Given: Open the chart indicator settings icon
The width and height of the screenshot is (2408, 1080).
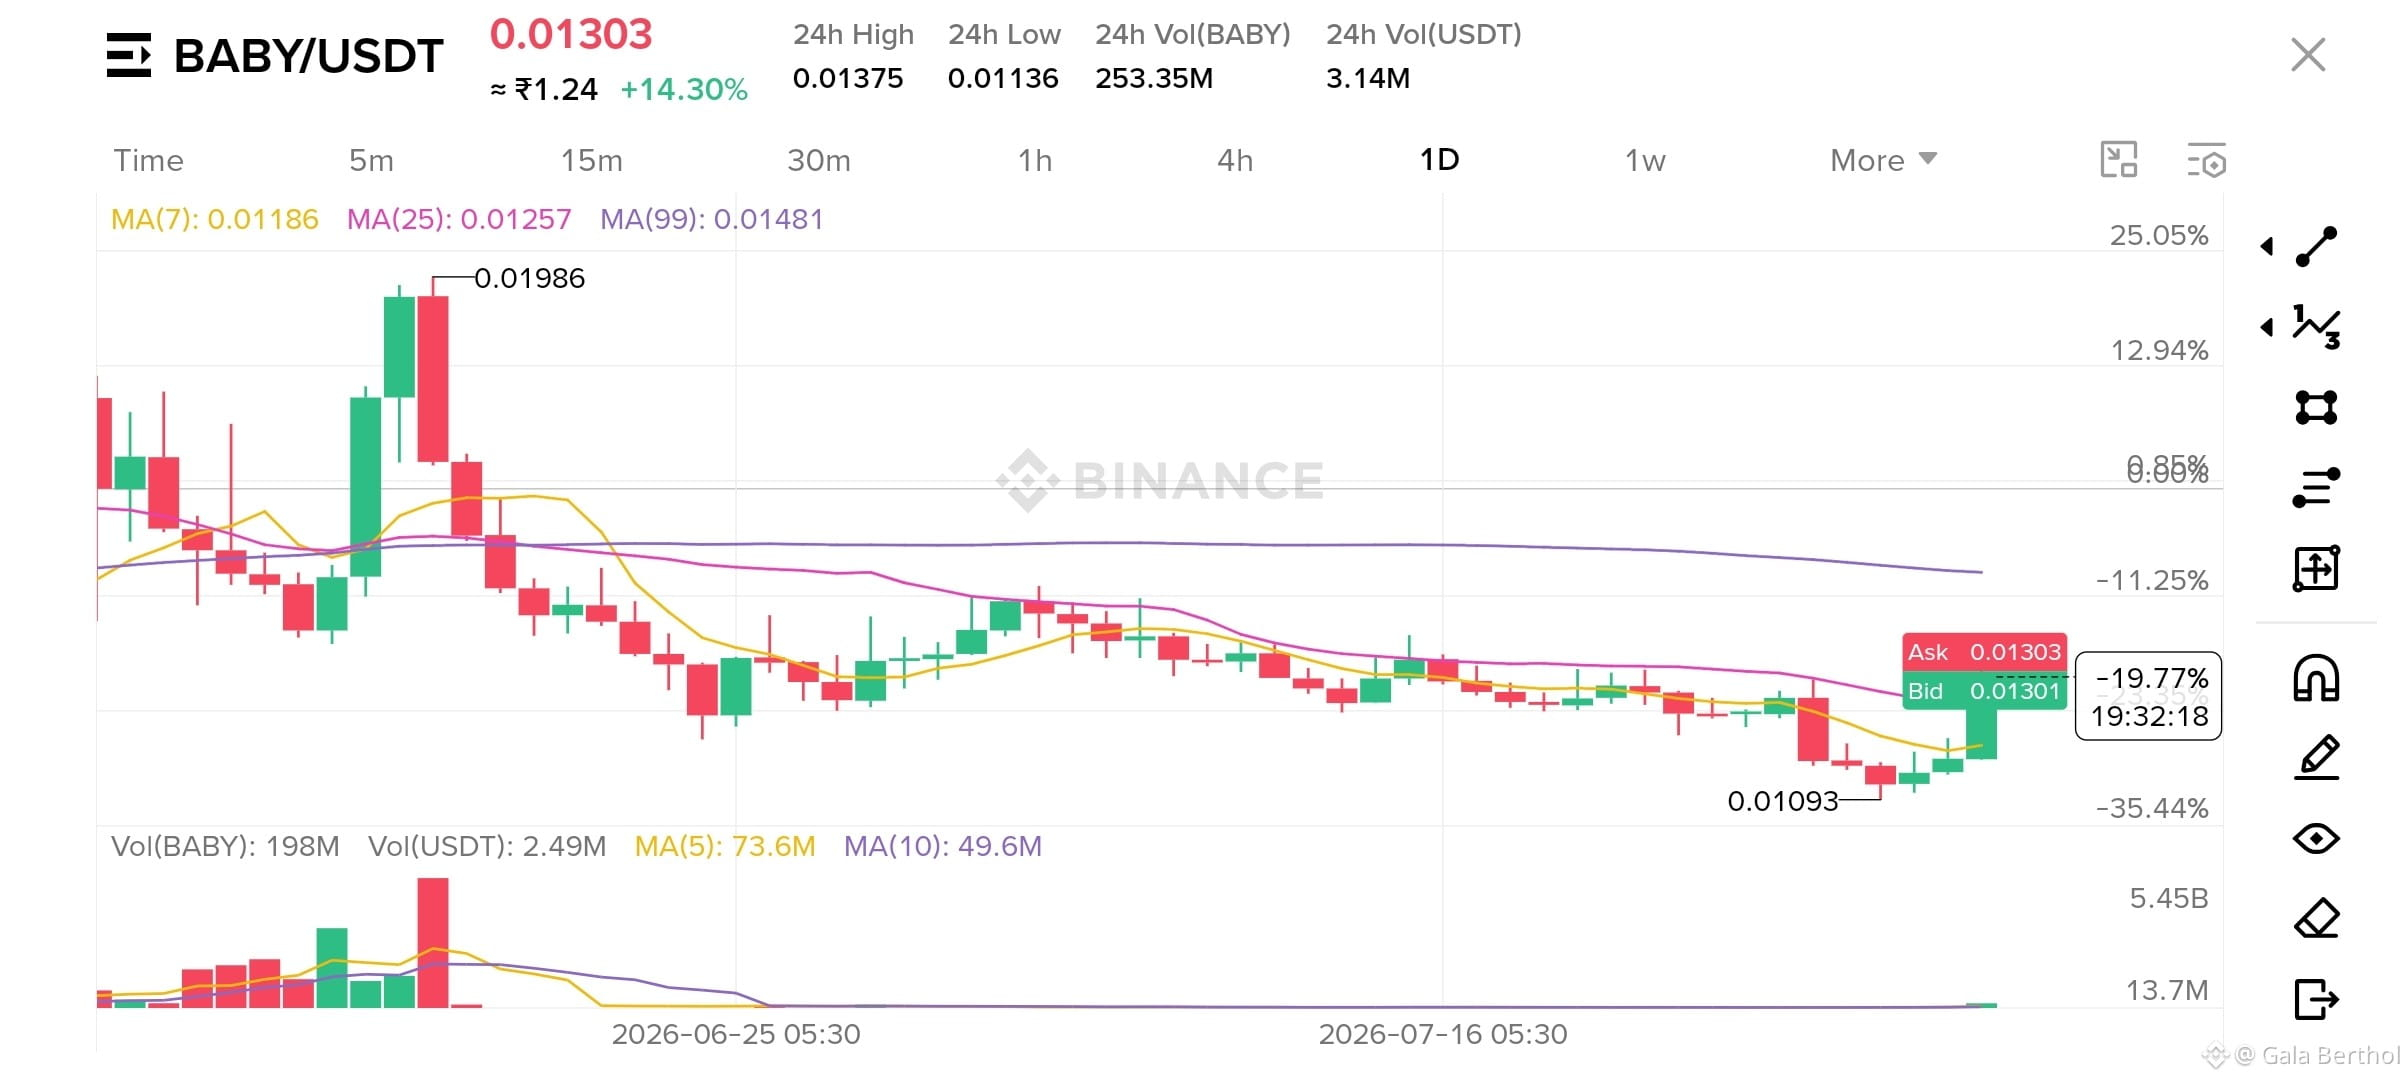Looking at the screenshot, I should coord(2206,160).
